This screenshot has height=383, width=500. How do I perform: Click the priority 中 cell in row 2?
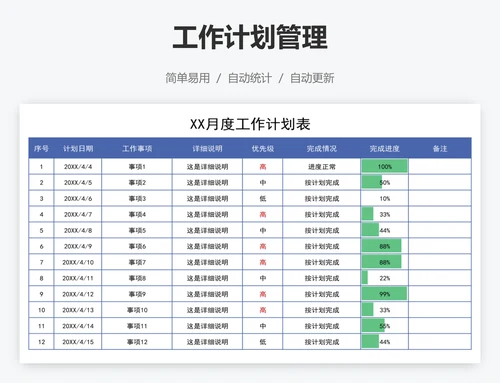263,182
